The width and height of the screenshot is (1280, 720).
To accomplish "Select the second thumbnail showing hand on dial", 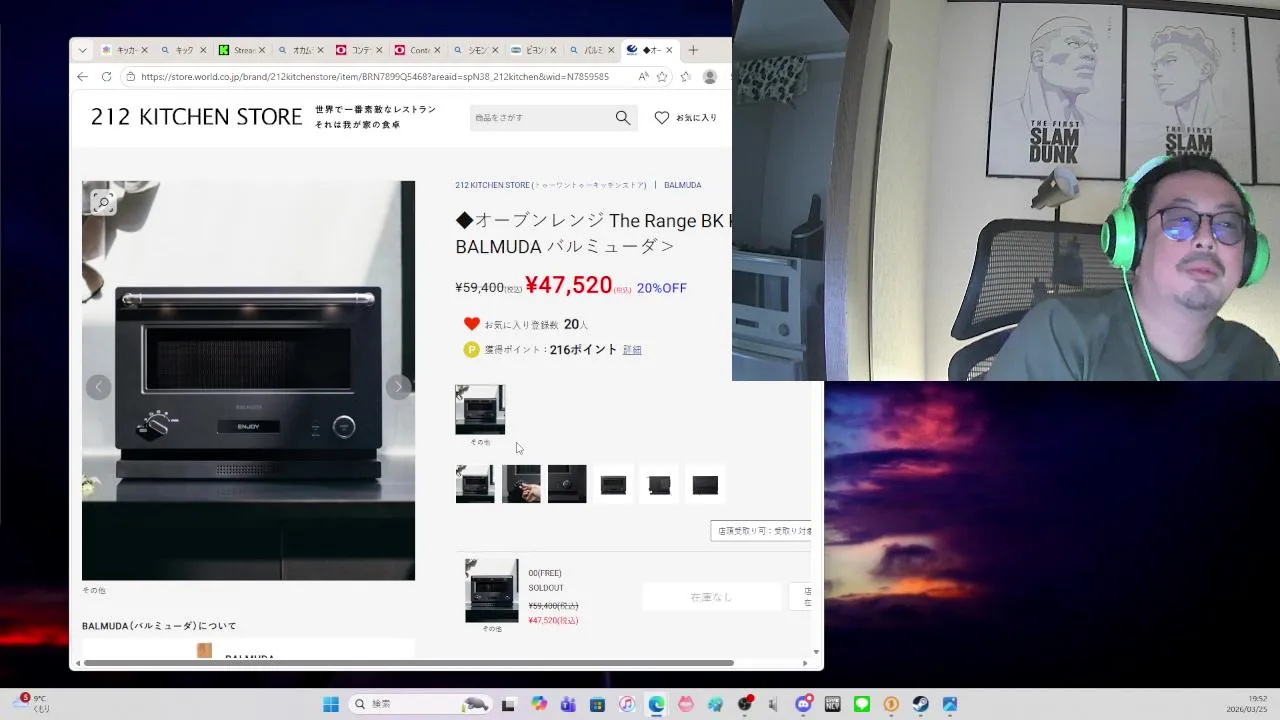I will tap(521, 484).
